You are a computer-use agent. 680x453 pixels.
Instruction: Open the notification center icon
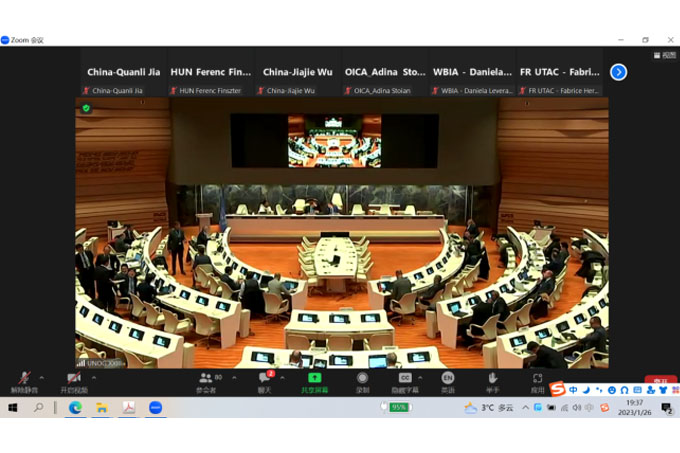coord(667,407)
